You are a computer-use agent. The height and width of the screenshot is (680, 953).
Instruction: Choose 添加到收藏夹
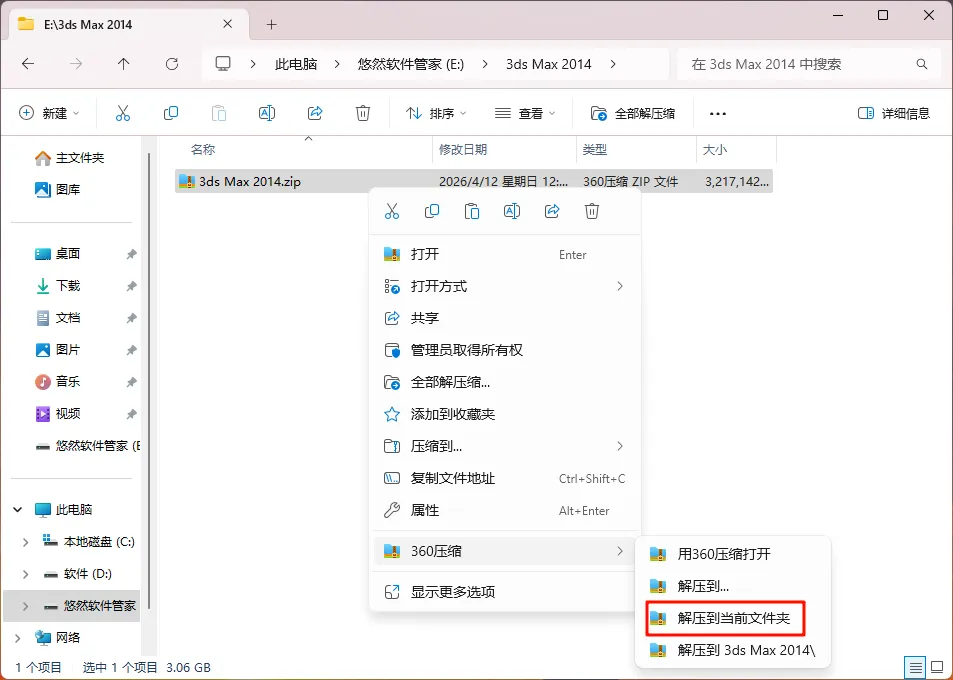tap(505, 414)
